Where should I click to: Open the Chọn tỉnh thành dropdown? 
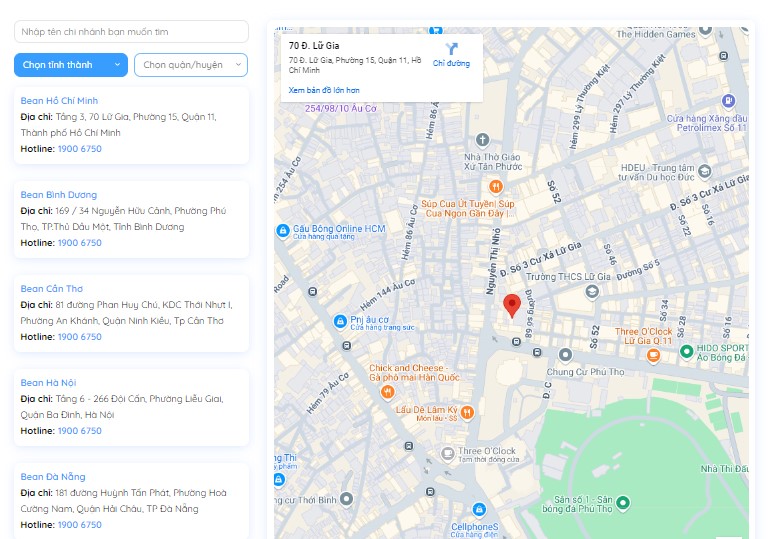(x=71, y=65)
